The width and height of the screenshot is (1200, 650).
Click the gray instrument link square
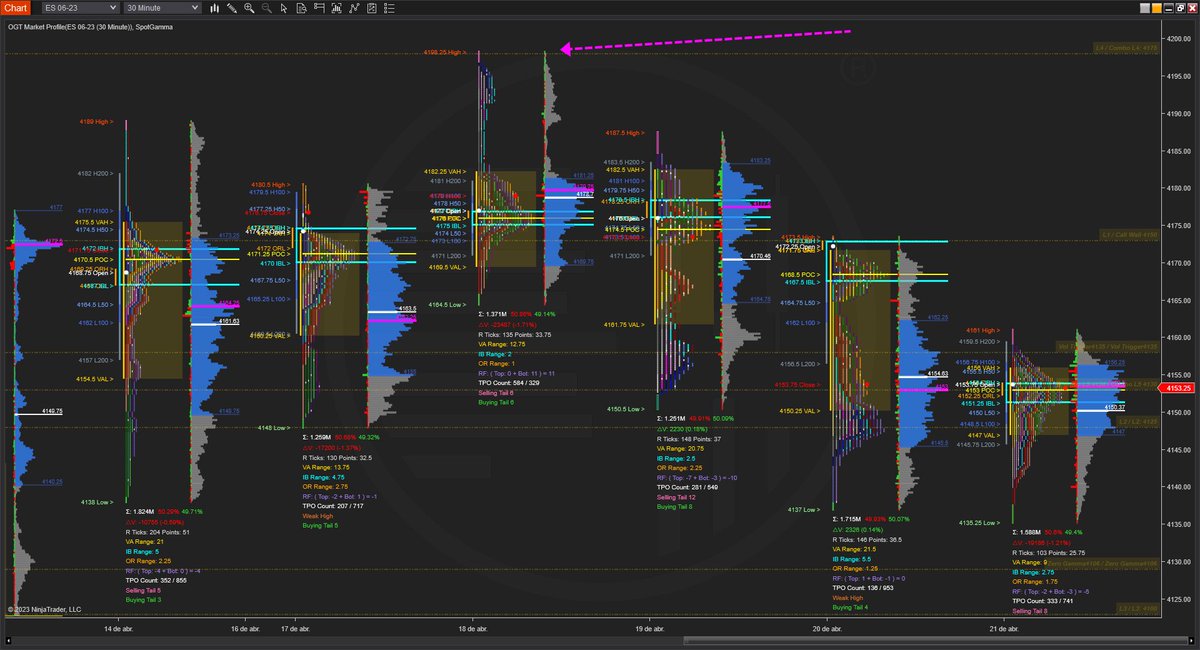(1145, 8)
